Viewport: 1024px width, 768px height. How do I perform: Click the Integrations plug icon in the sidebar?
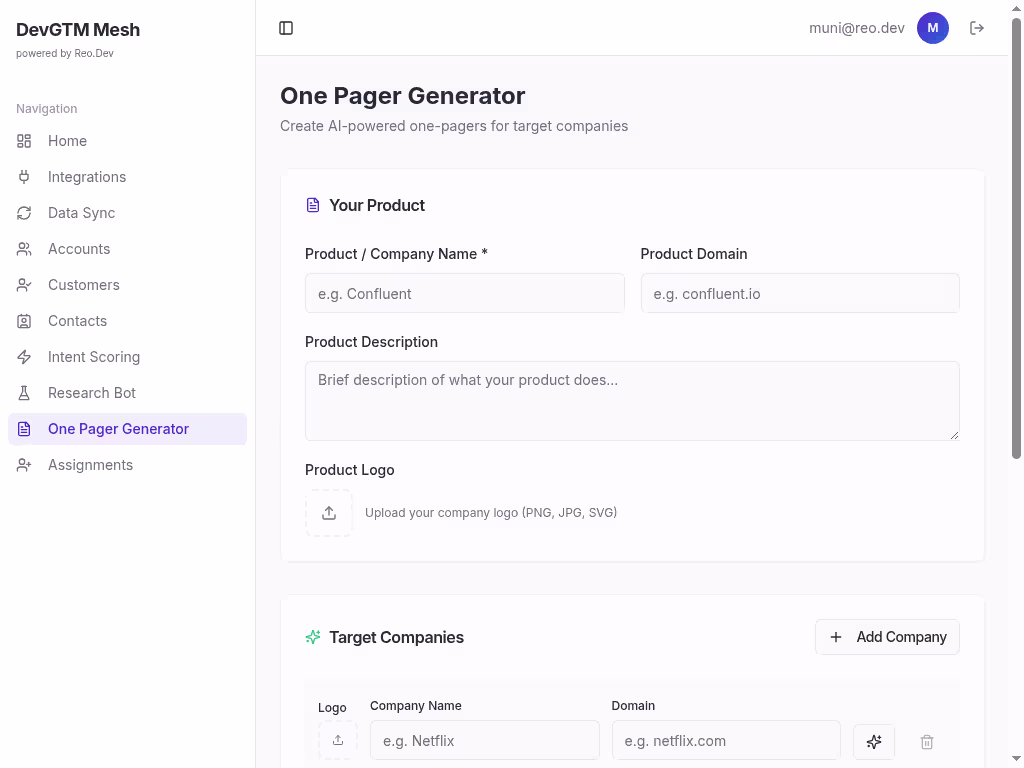(x=23, y=176)
